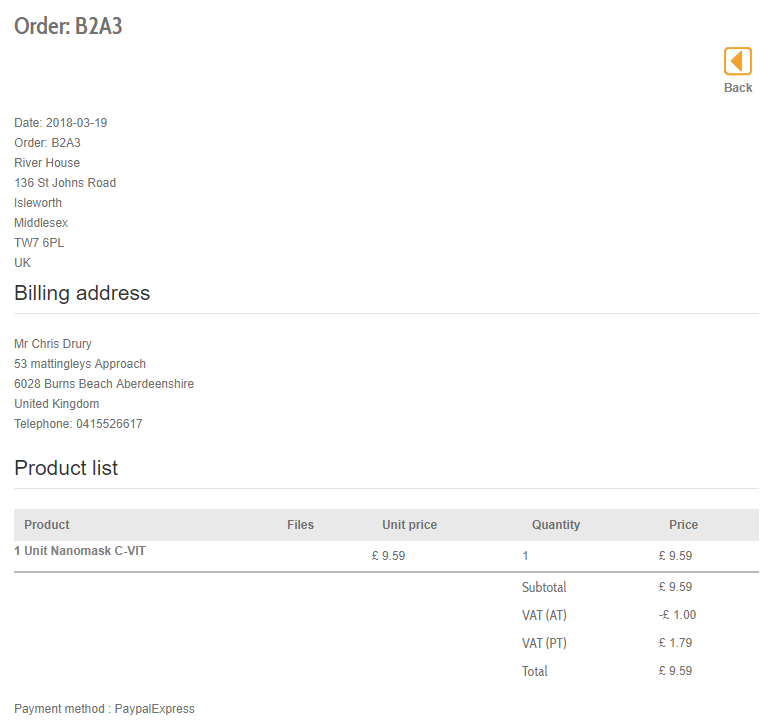Click the Product column header
The width and height of the screenshot is (770, 726).
[47, 525]
